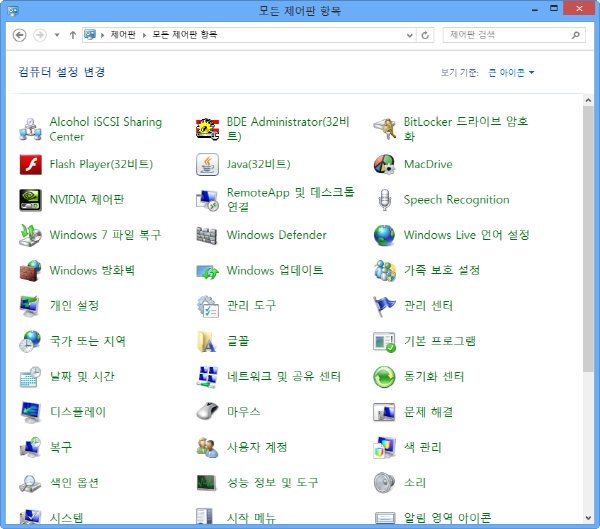Viewport: 600px width, 529px height.
Task: Click the '시작 메뉴' link text
Action: click(x=251, y=518)
